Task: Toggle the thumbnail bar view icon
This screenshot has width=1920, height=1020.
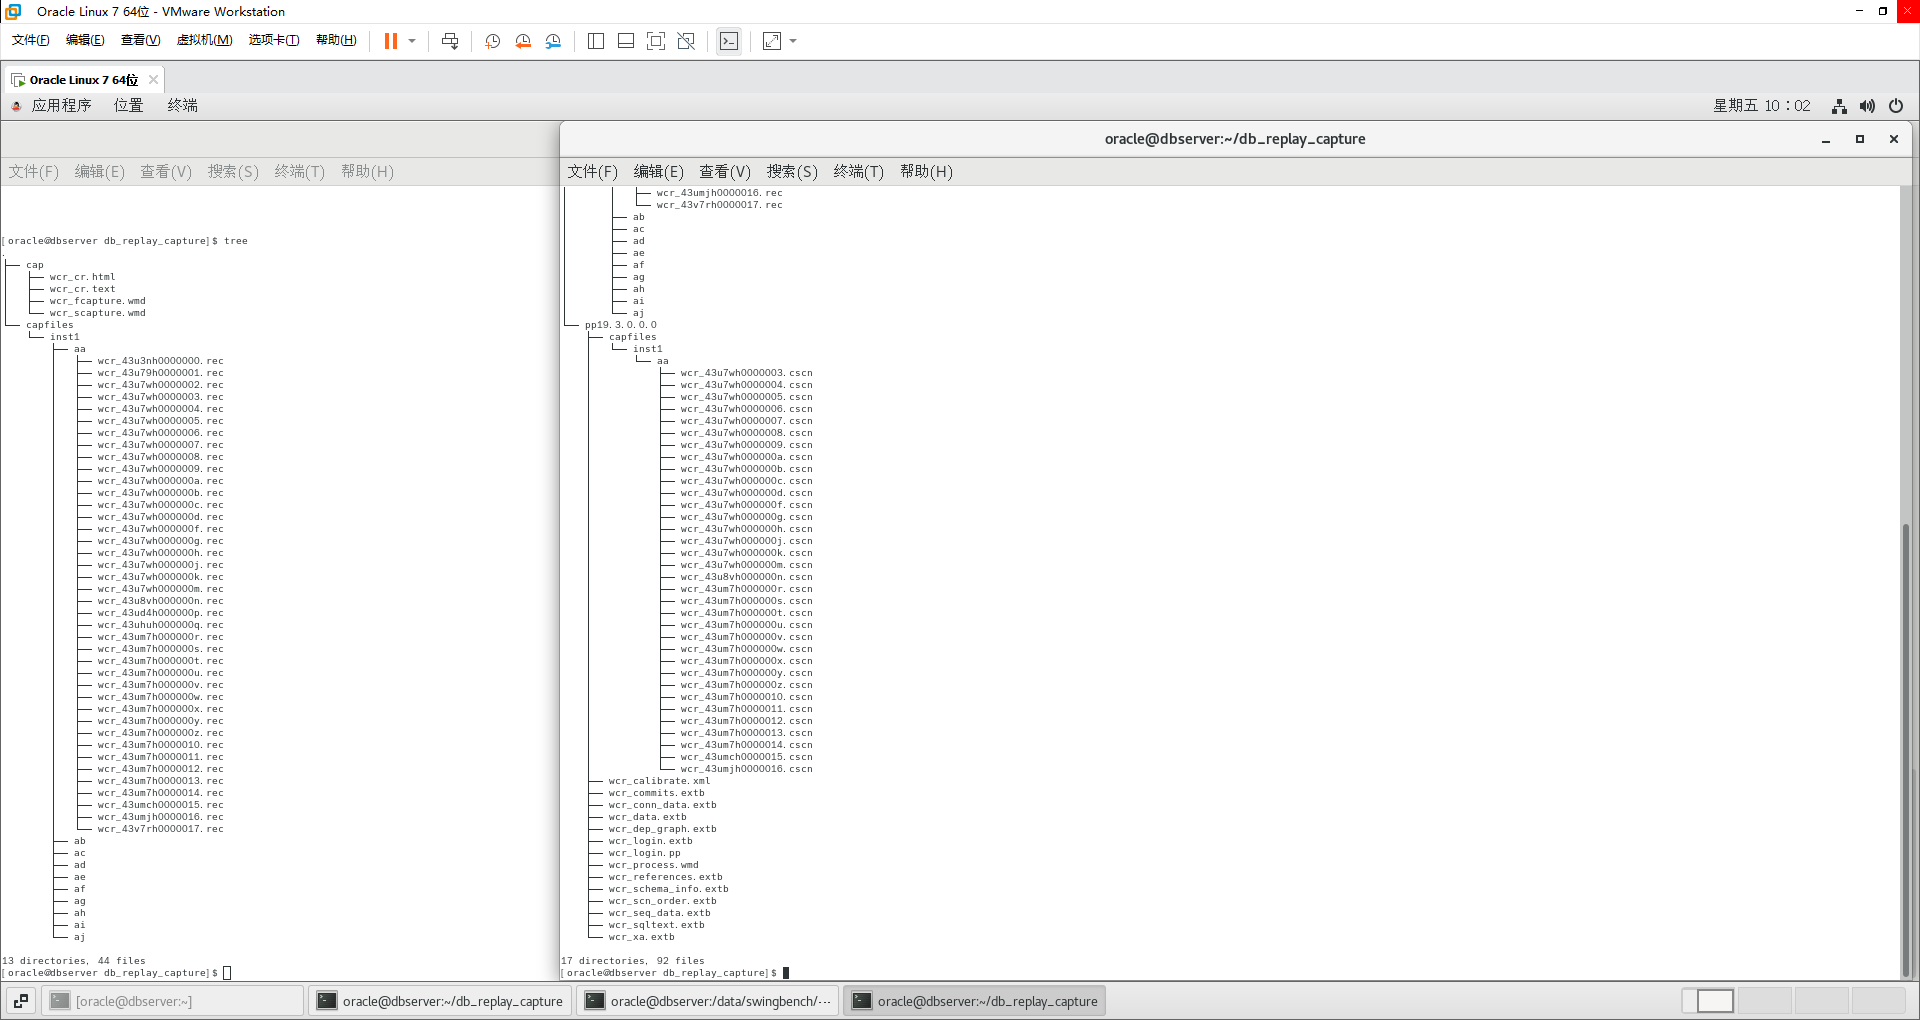Action: (x=626, y=41)
